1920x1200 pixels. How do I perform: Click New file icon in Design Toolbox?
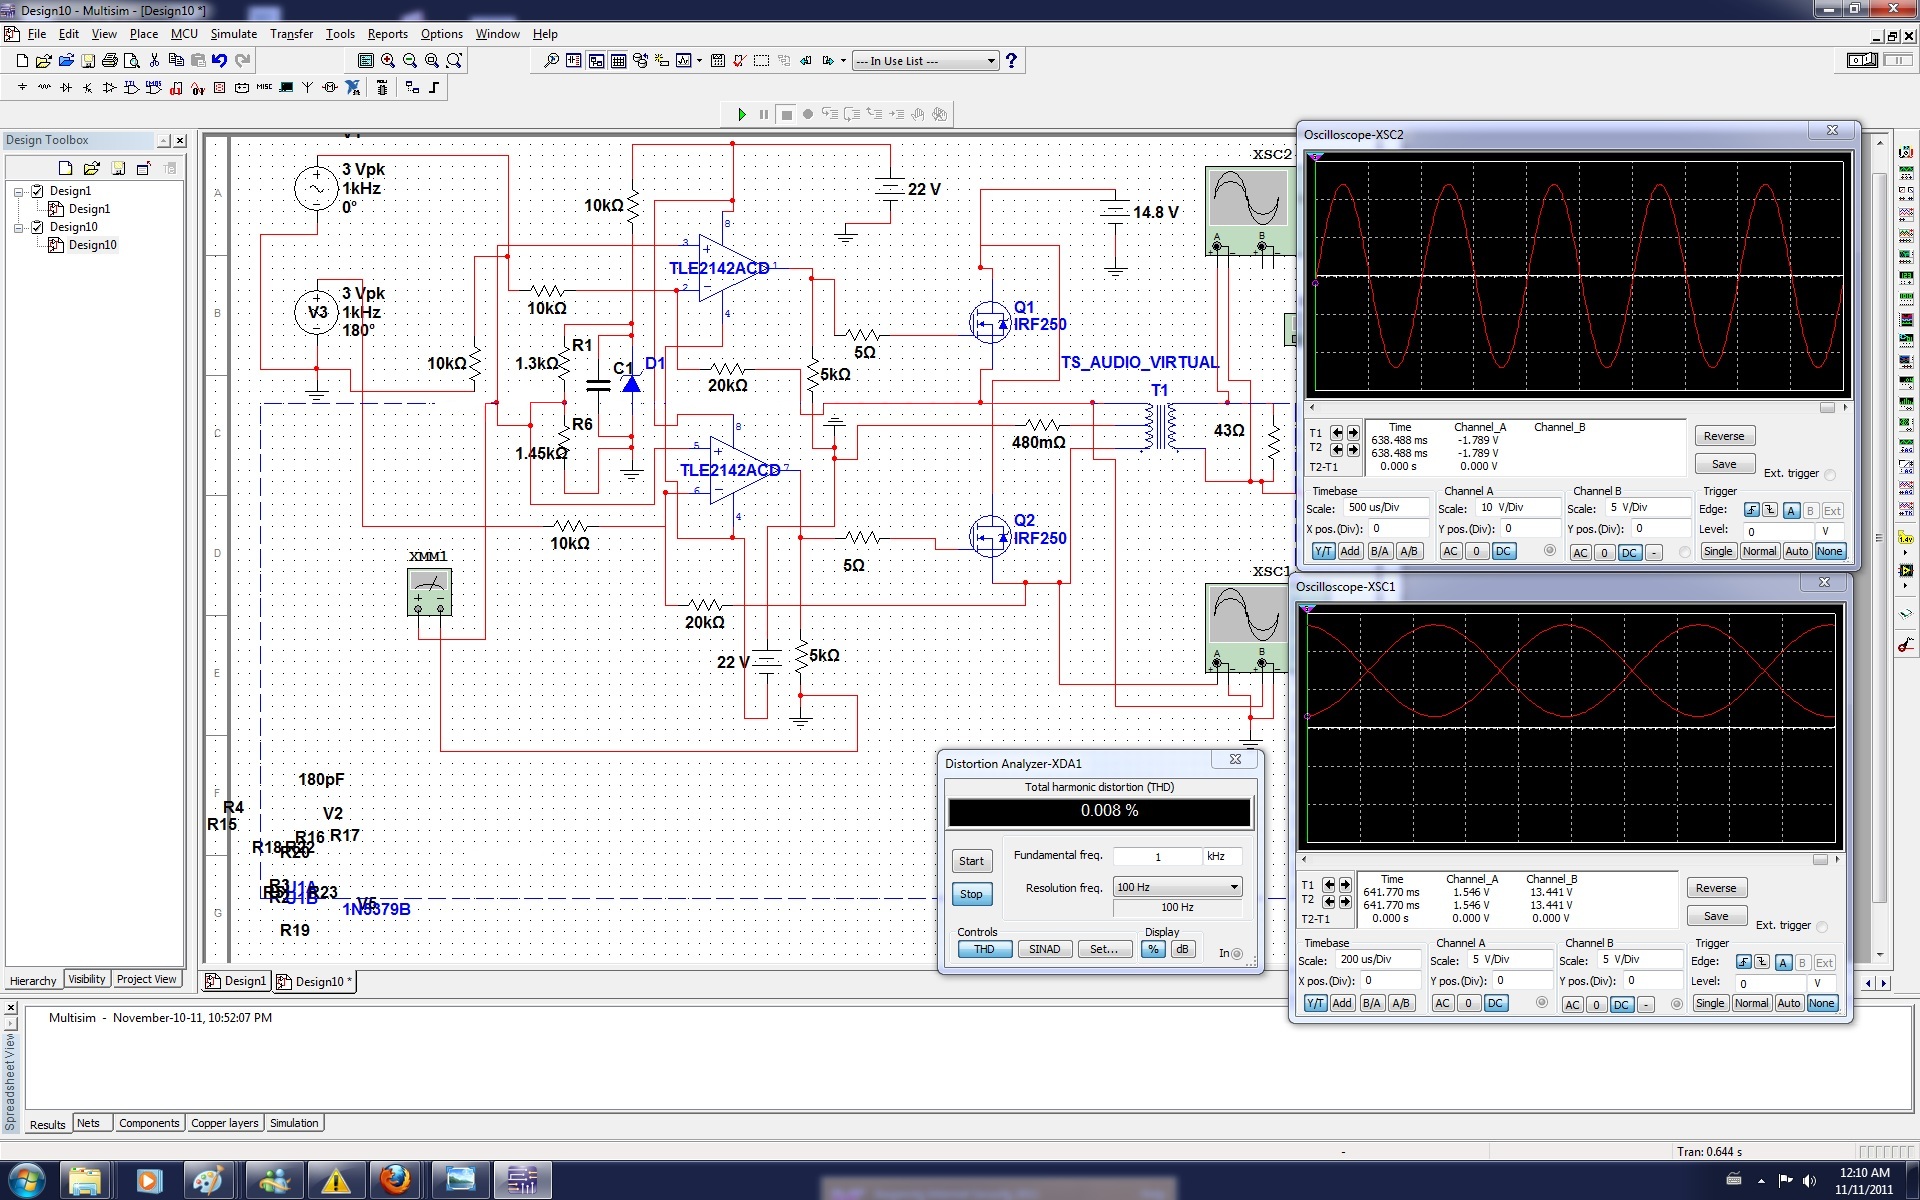[x=65, y=168]
